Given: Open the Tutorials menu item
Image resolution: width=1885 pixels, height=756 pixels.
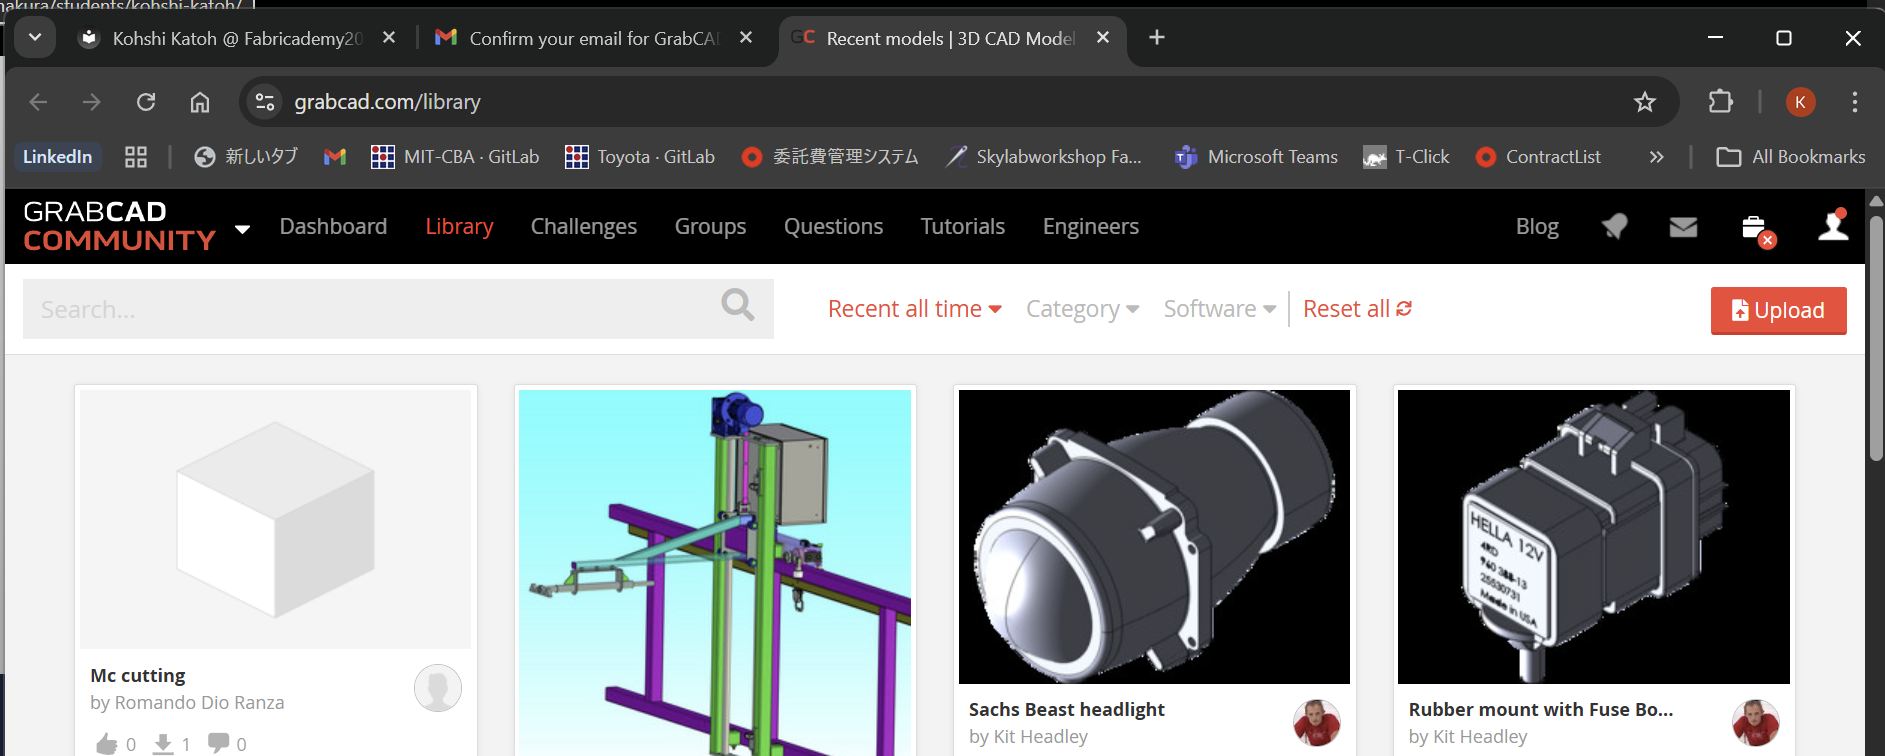Looking at the screenshot, I should (x=962, y=226).
